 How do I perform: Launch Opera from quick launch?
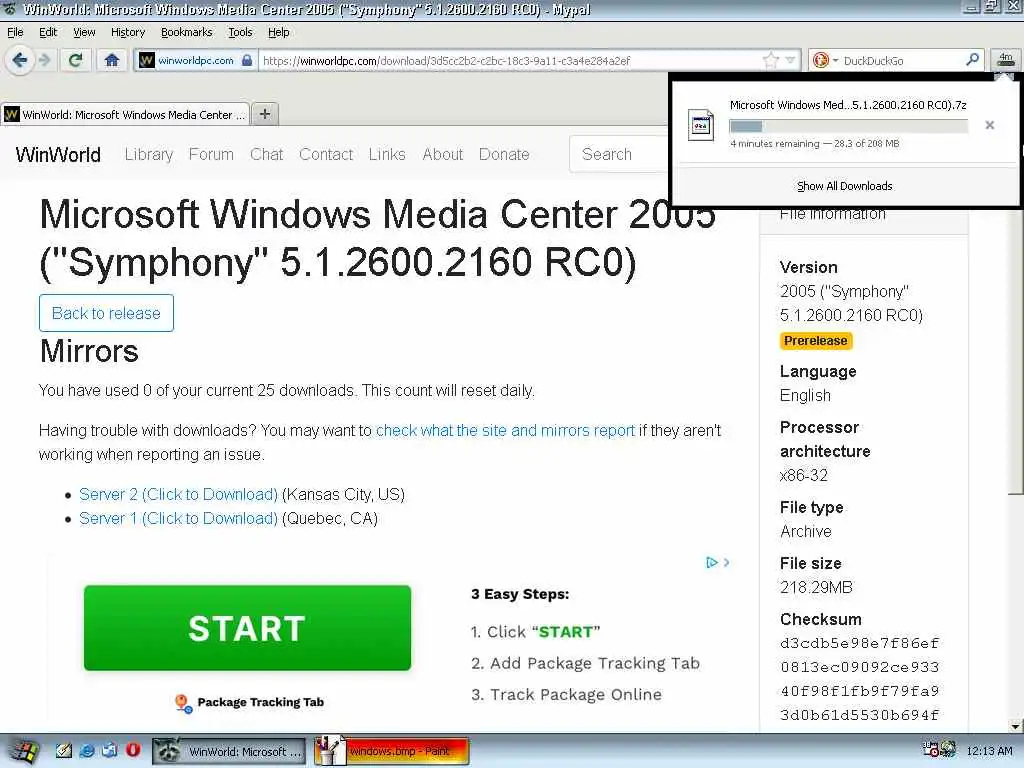[133, 750]
